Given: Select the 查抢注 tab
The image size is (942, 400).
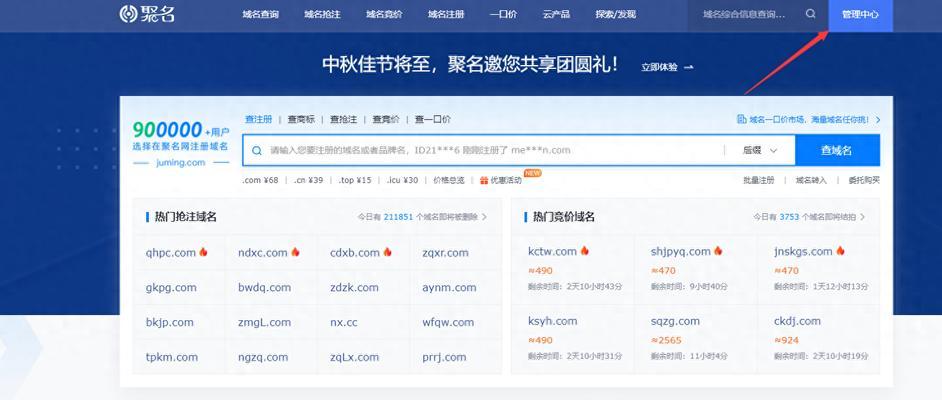Looking at the screenshot, I should [343, 120].
